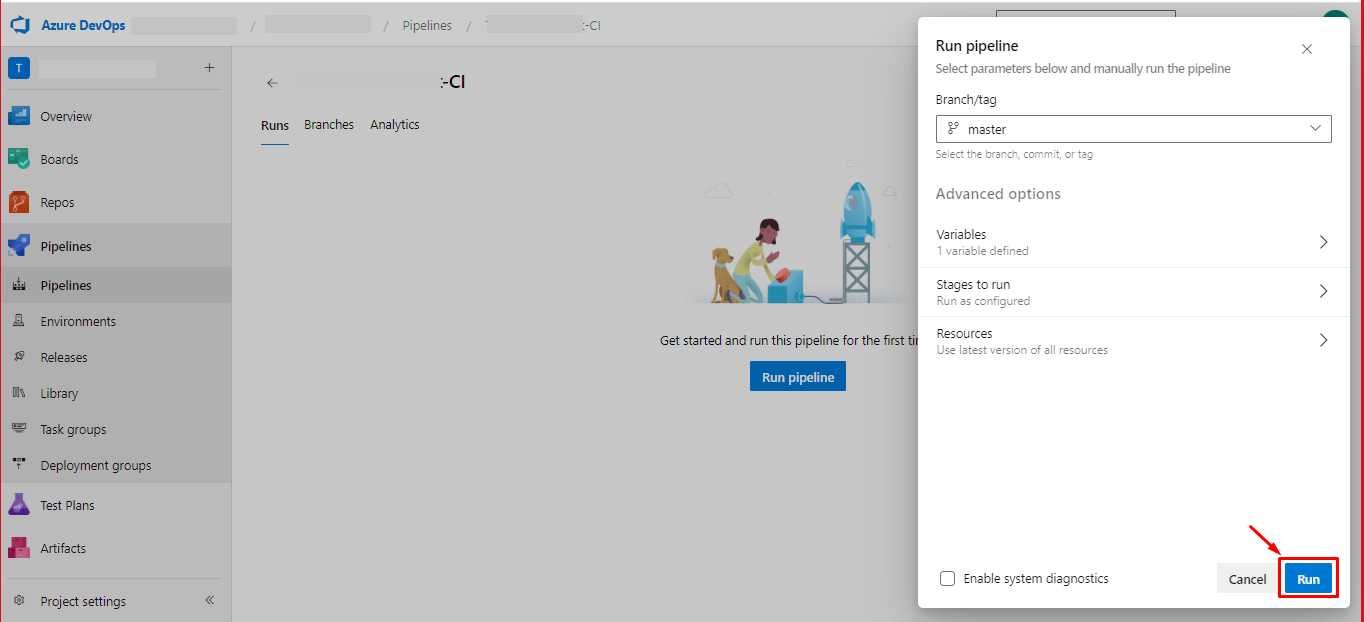Enable system diagnostics checkbox
The image size is (1364, 622).
coord(947,578)
